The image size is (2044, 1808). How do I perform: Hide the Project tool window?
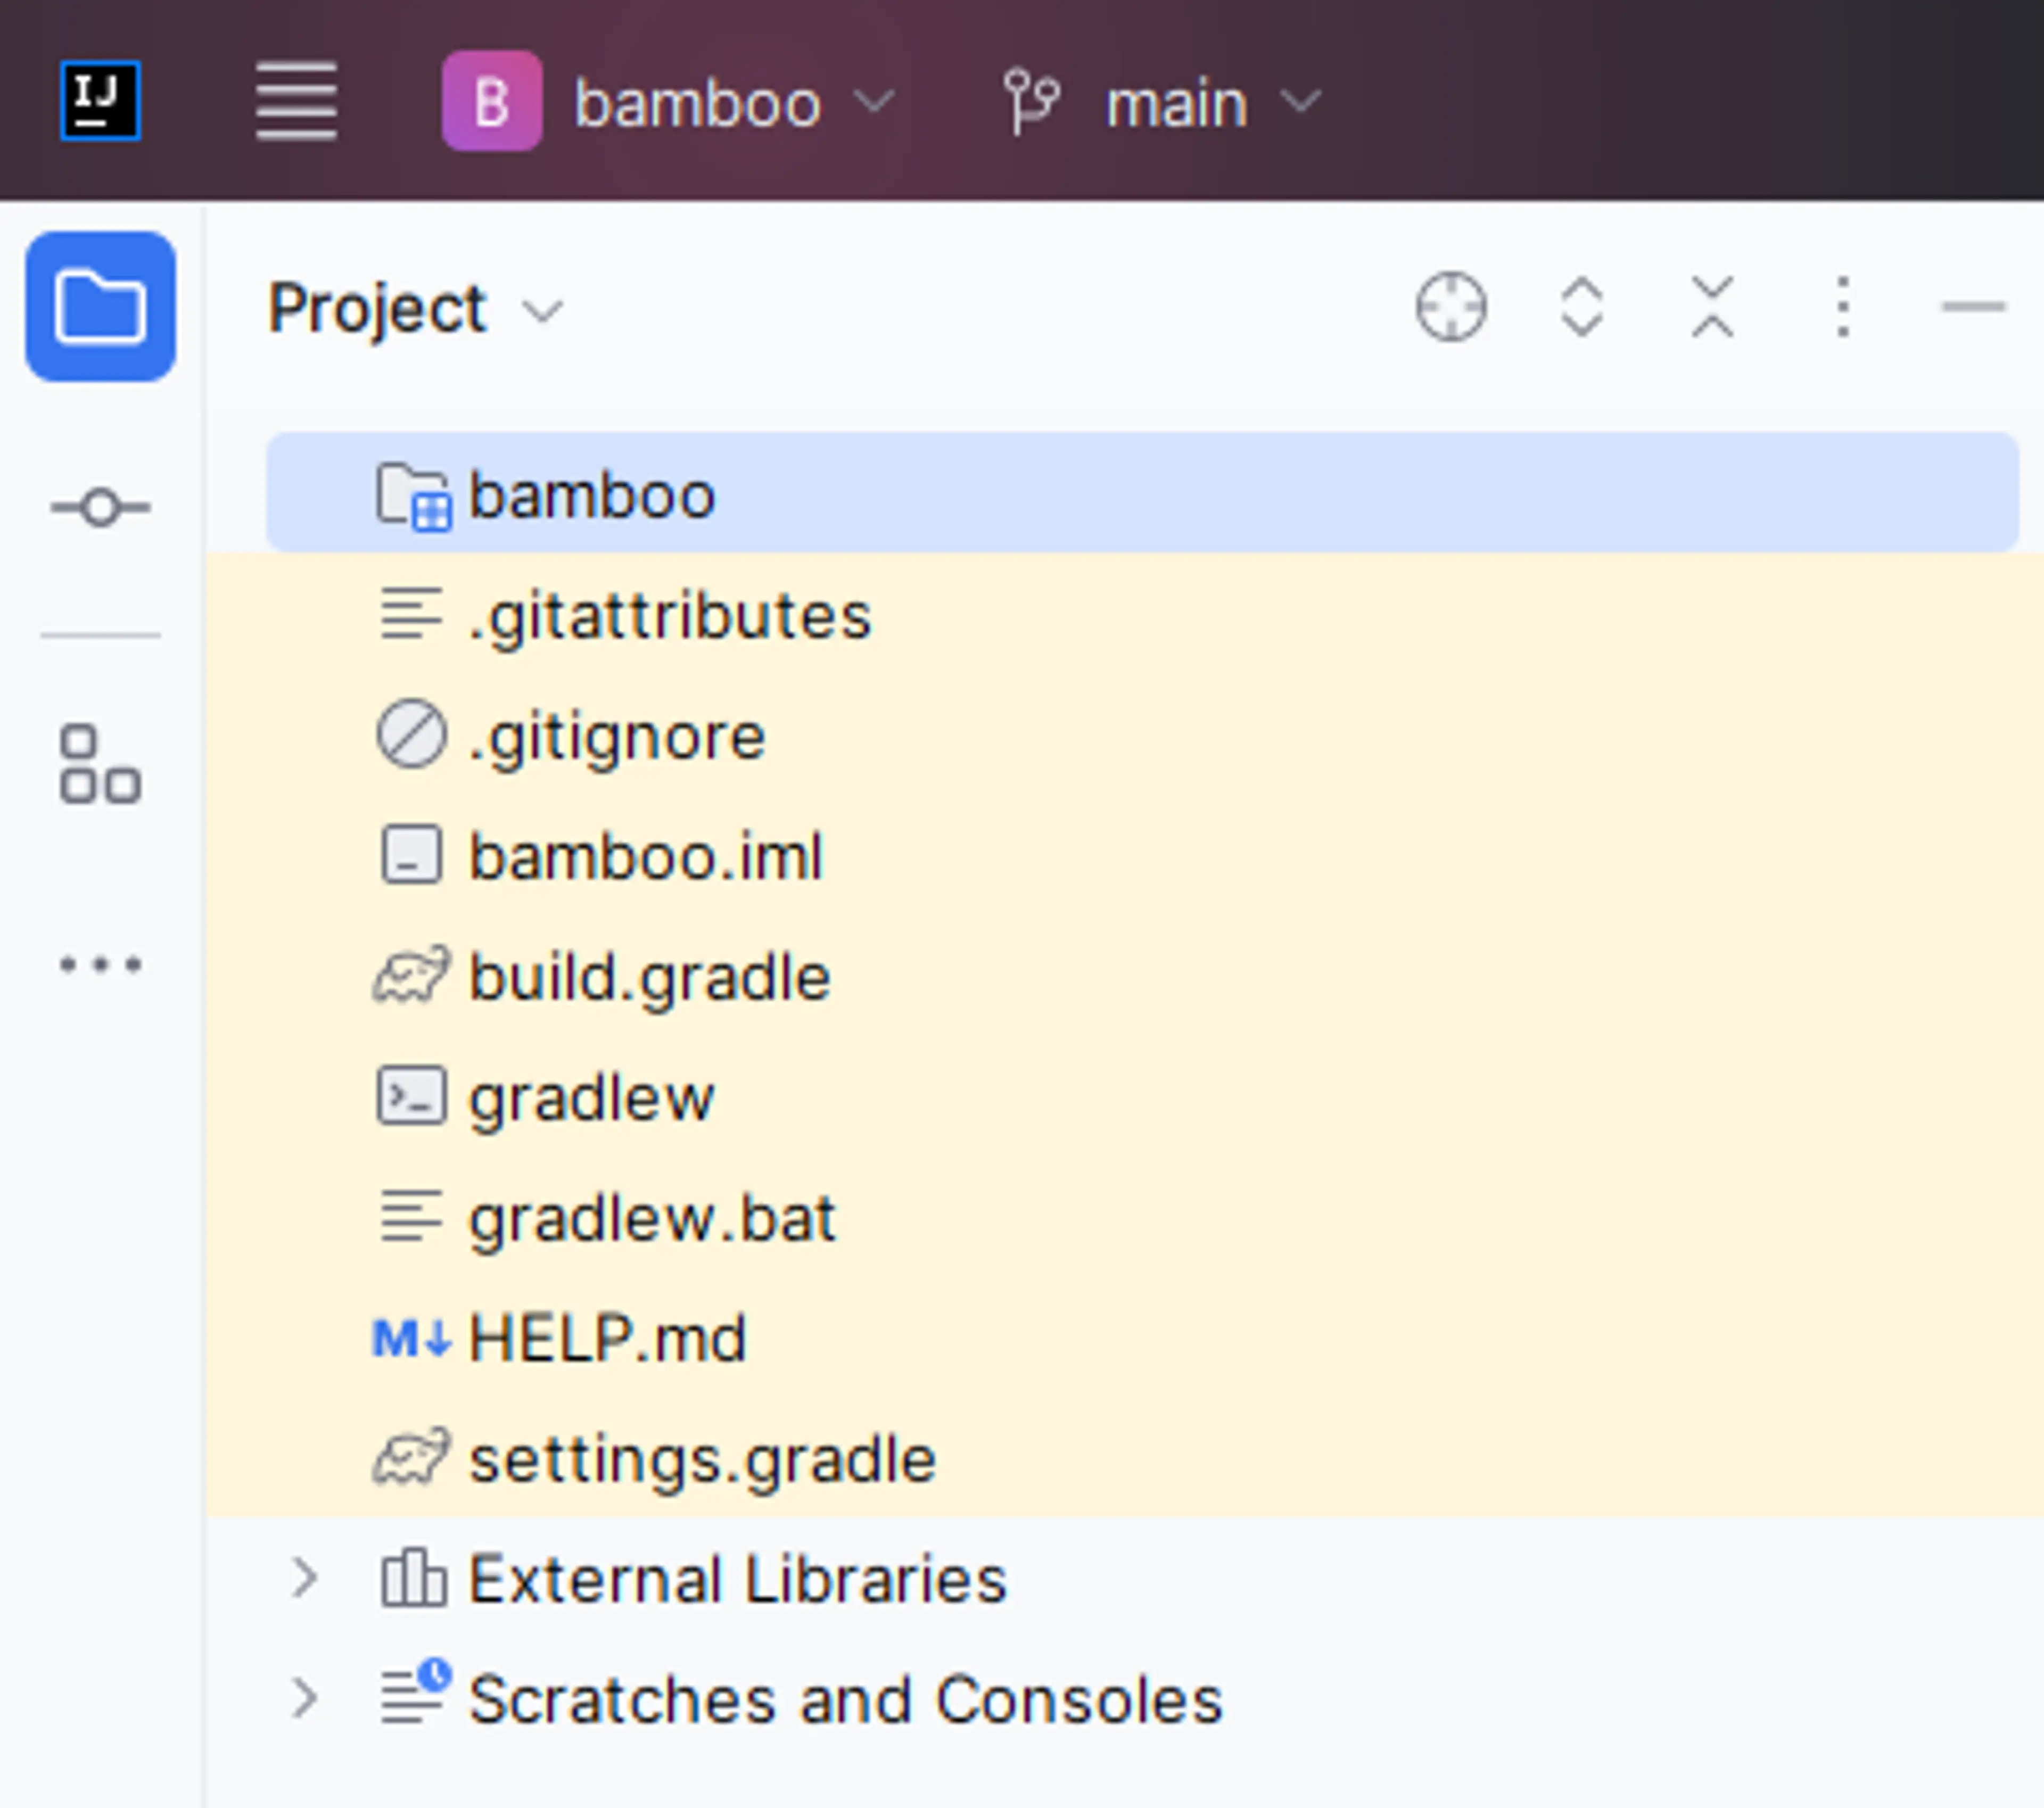pos(1973,307)
